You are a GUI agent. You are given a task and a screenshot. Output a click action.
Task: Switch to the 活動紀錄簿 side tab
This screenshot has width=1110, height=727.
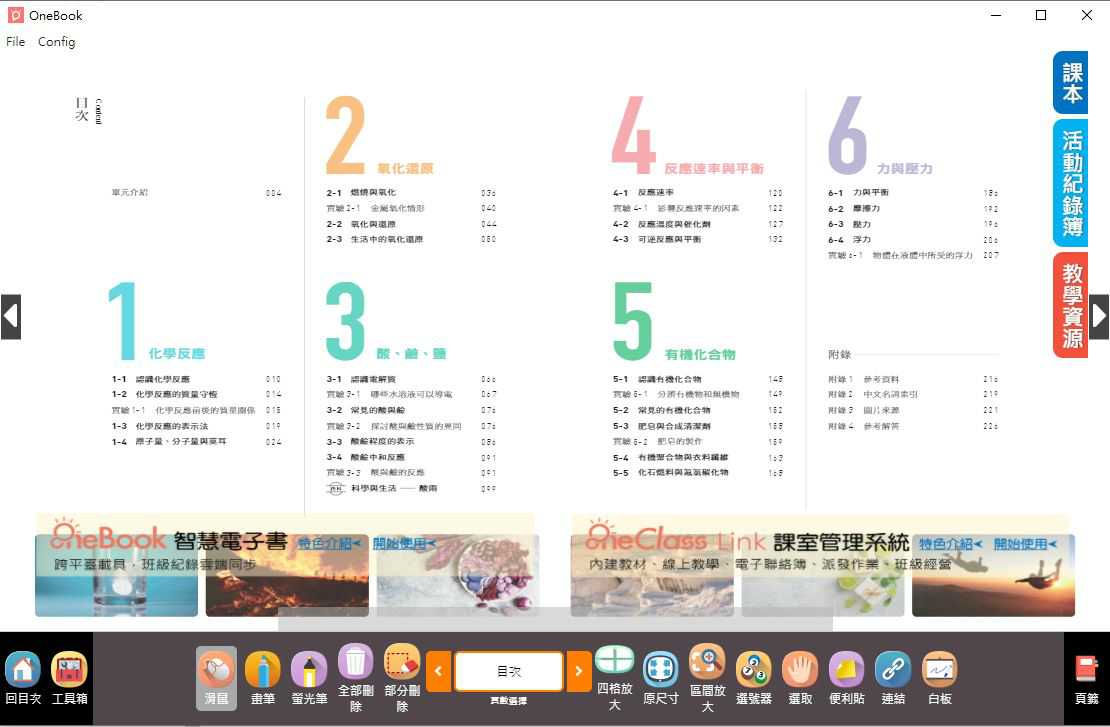click(x=1071, y=183)
